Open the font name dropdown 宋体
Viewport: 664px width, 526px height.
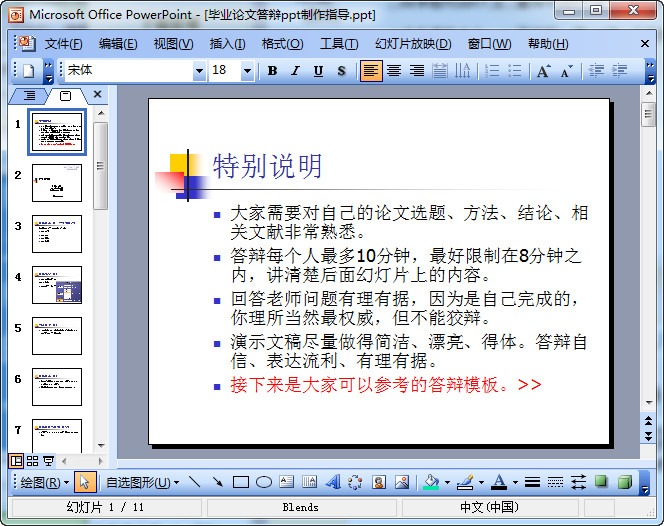pos(199,71)
